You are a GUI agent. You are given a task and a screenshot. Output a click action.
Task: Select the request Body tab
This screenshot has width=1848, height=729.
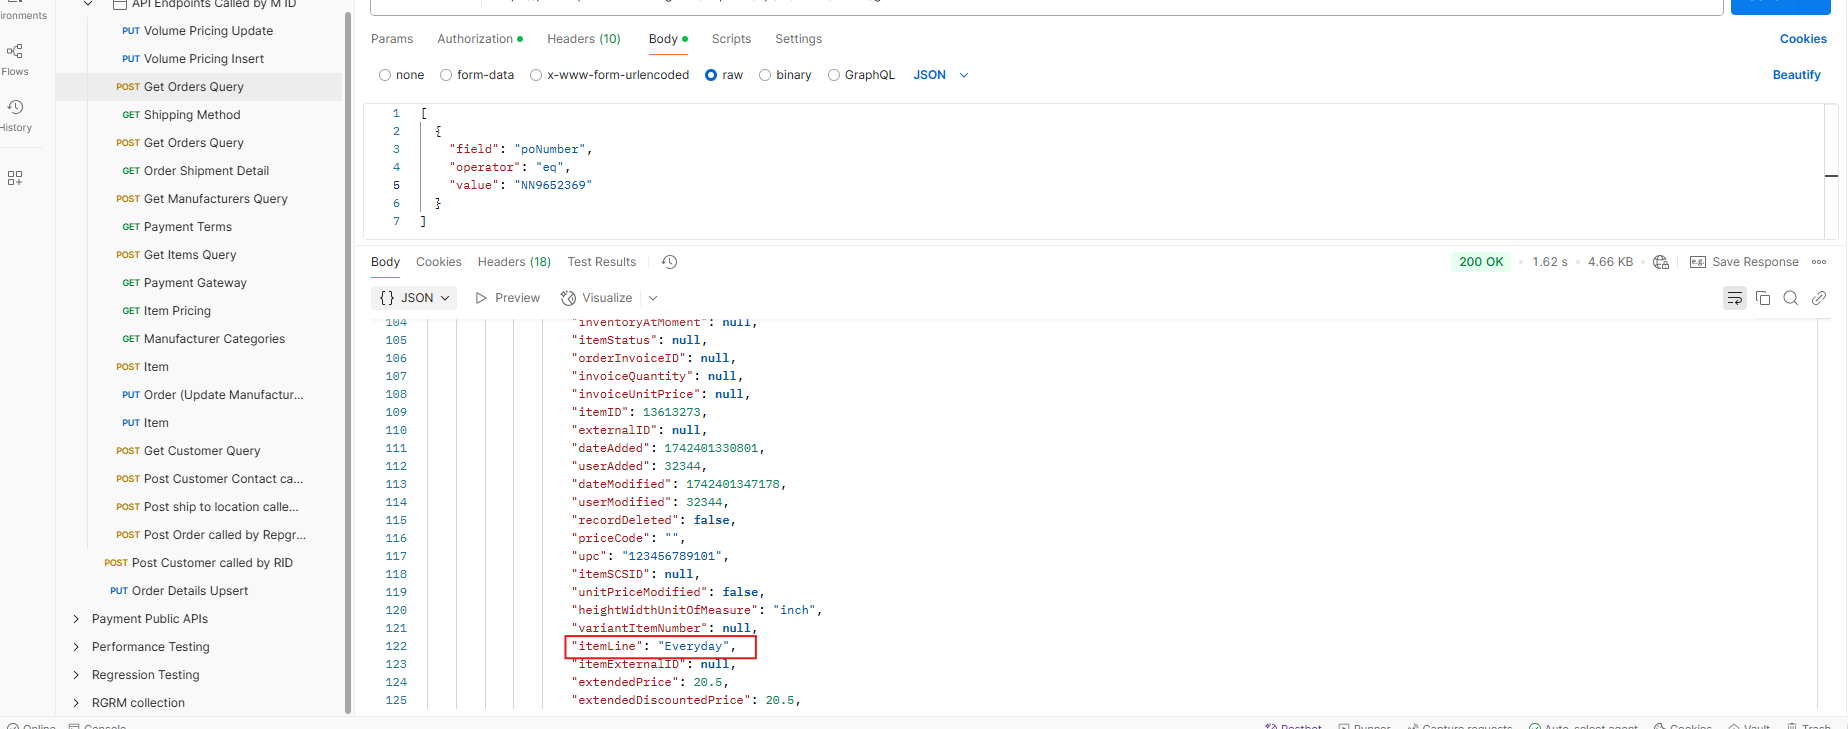(x=668, y=39)
